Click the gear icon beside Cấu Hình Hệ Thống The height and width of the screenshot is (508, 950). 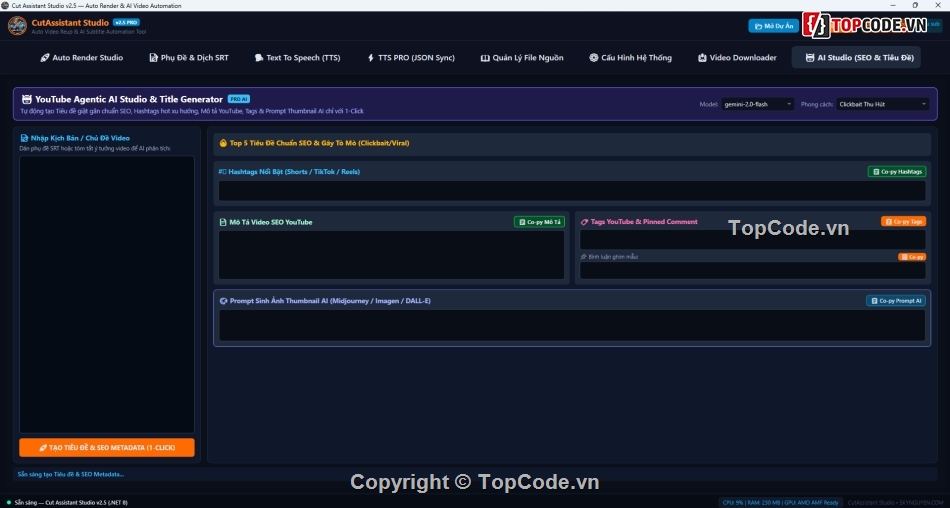[x=594, y=58]
